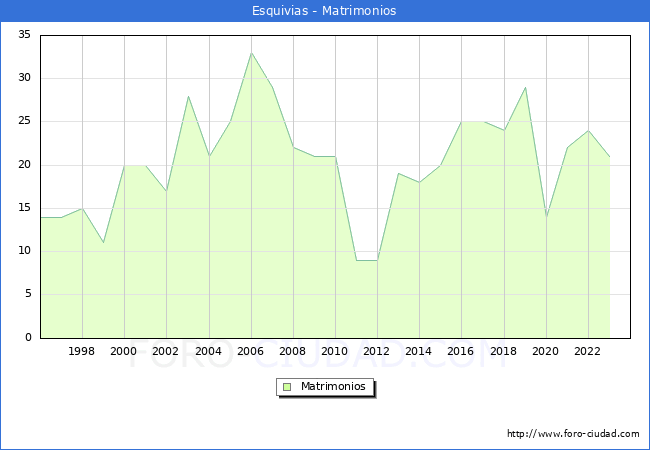650x450 pixels.
Task: Select the 2020 x-axis label
Action: tap(545, 351)
